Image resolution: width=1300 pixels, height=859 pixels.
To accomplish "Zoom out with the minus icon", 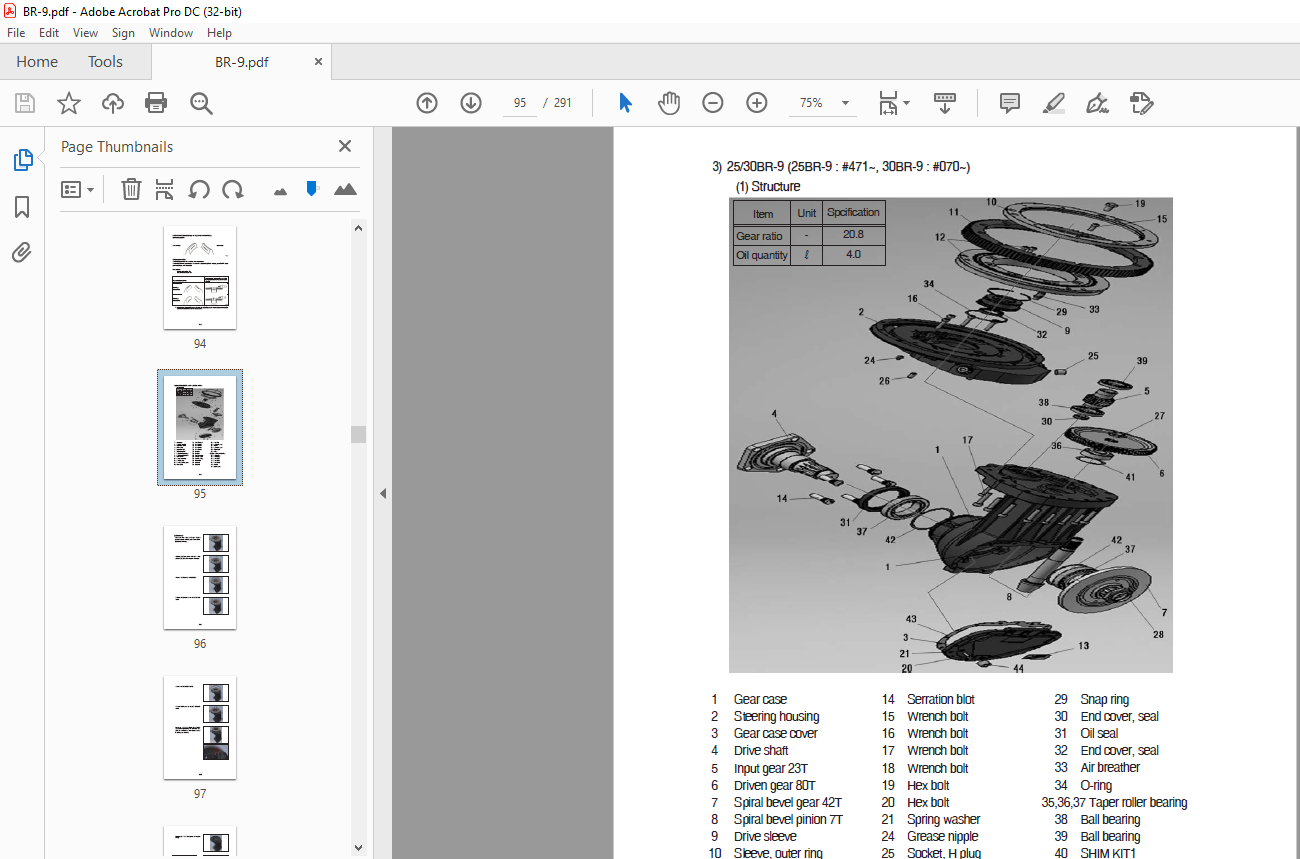I will pos(713,103).
